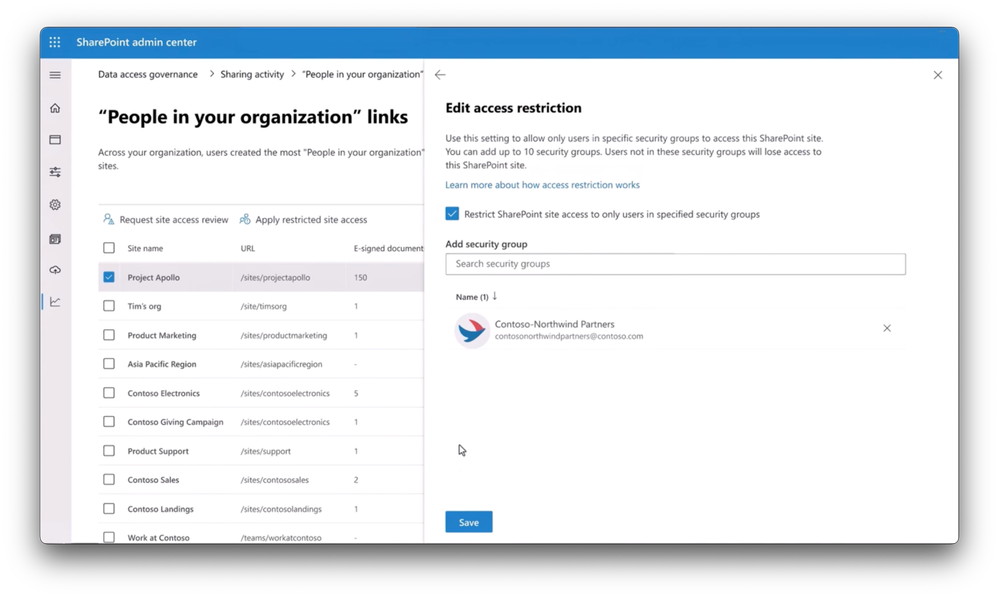The height and width of the screenshot is (597, 999).
Task: Open the Policies sliders icon in sidebar
Action: [x=55, y=172]
